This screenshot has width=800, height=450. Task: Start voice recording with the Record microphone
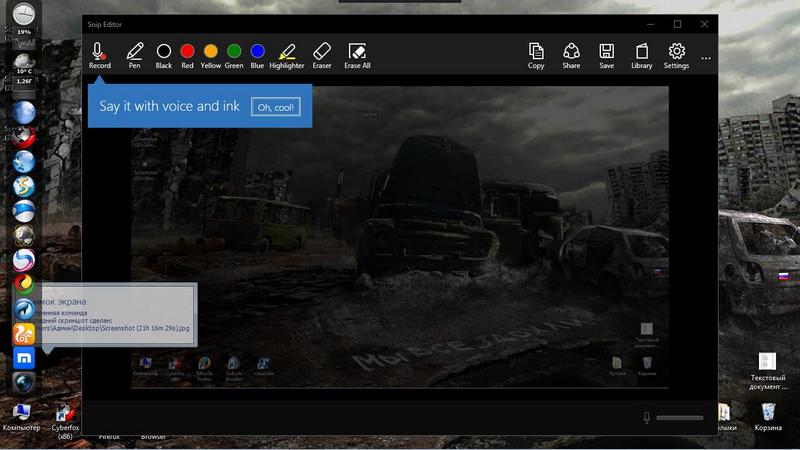pos(99,56)
